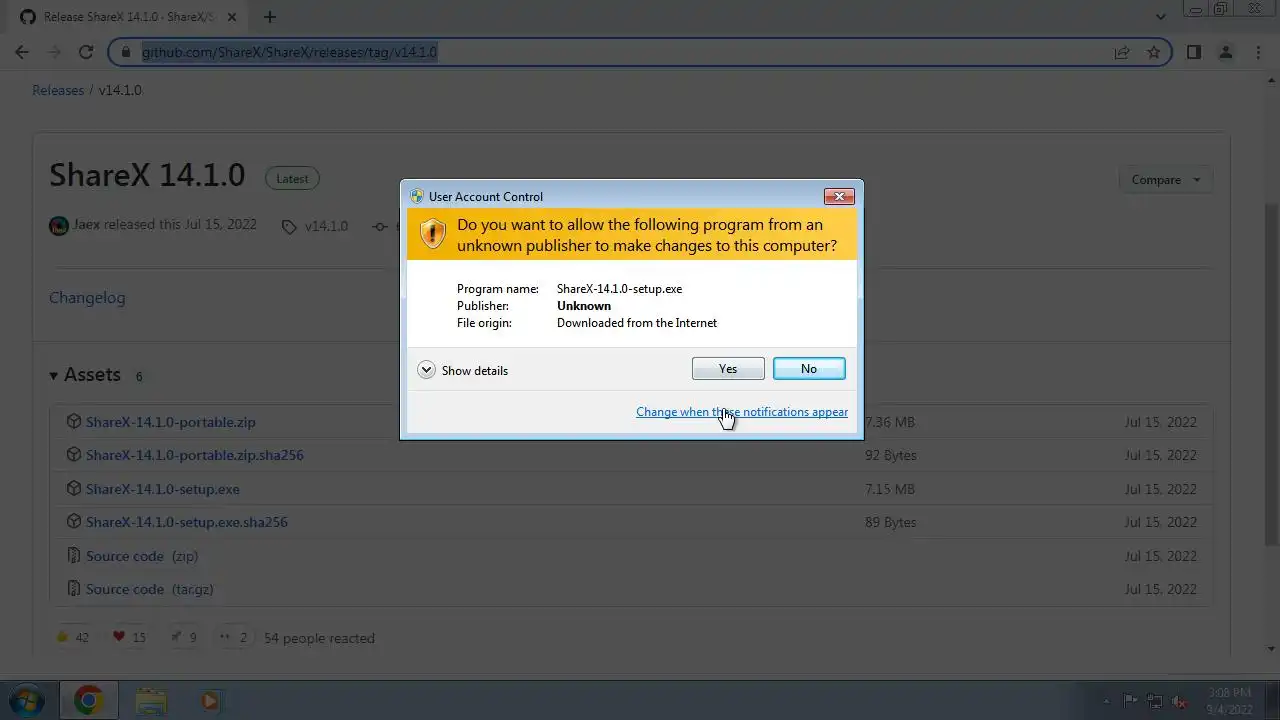The image size is (1280, 720).
Task: Click the Chrome forward arrow
Action: (54, 52)
